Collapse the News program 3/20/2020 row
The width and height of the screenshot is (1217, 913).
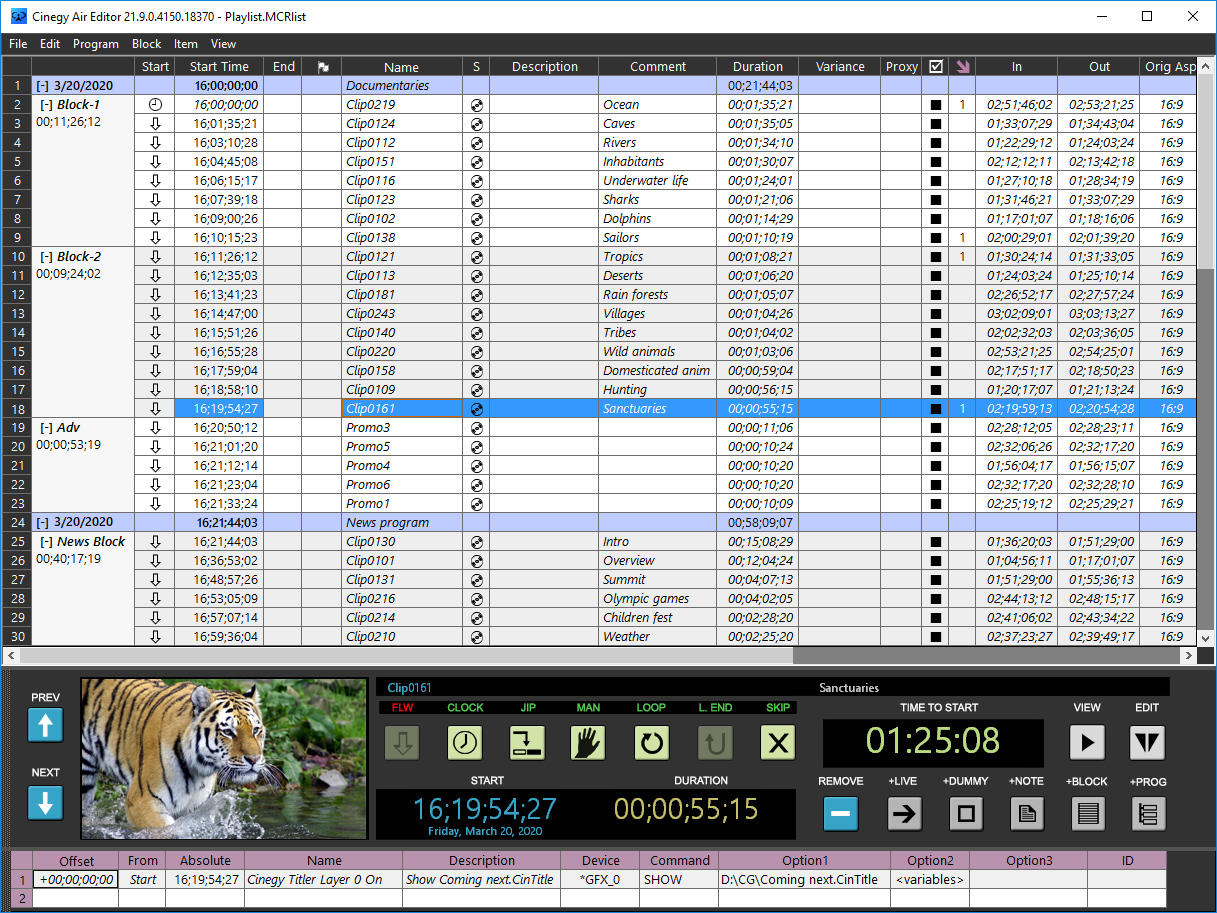pos(42,523)
